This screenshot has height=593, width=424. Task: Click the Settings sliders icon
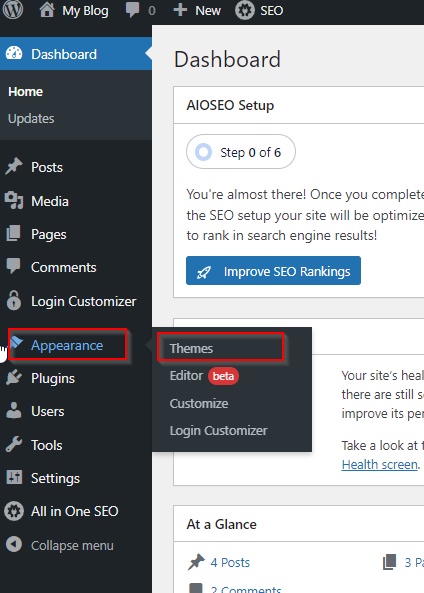coord(14,478)
